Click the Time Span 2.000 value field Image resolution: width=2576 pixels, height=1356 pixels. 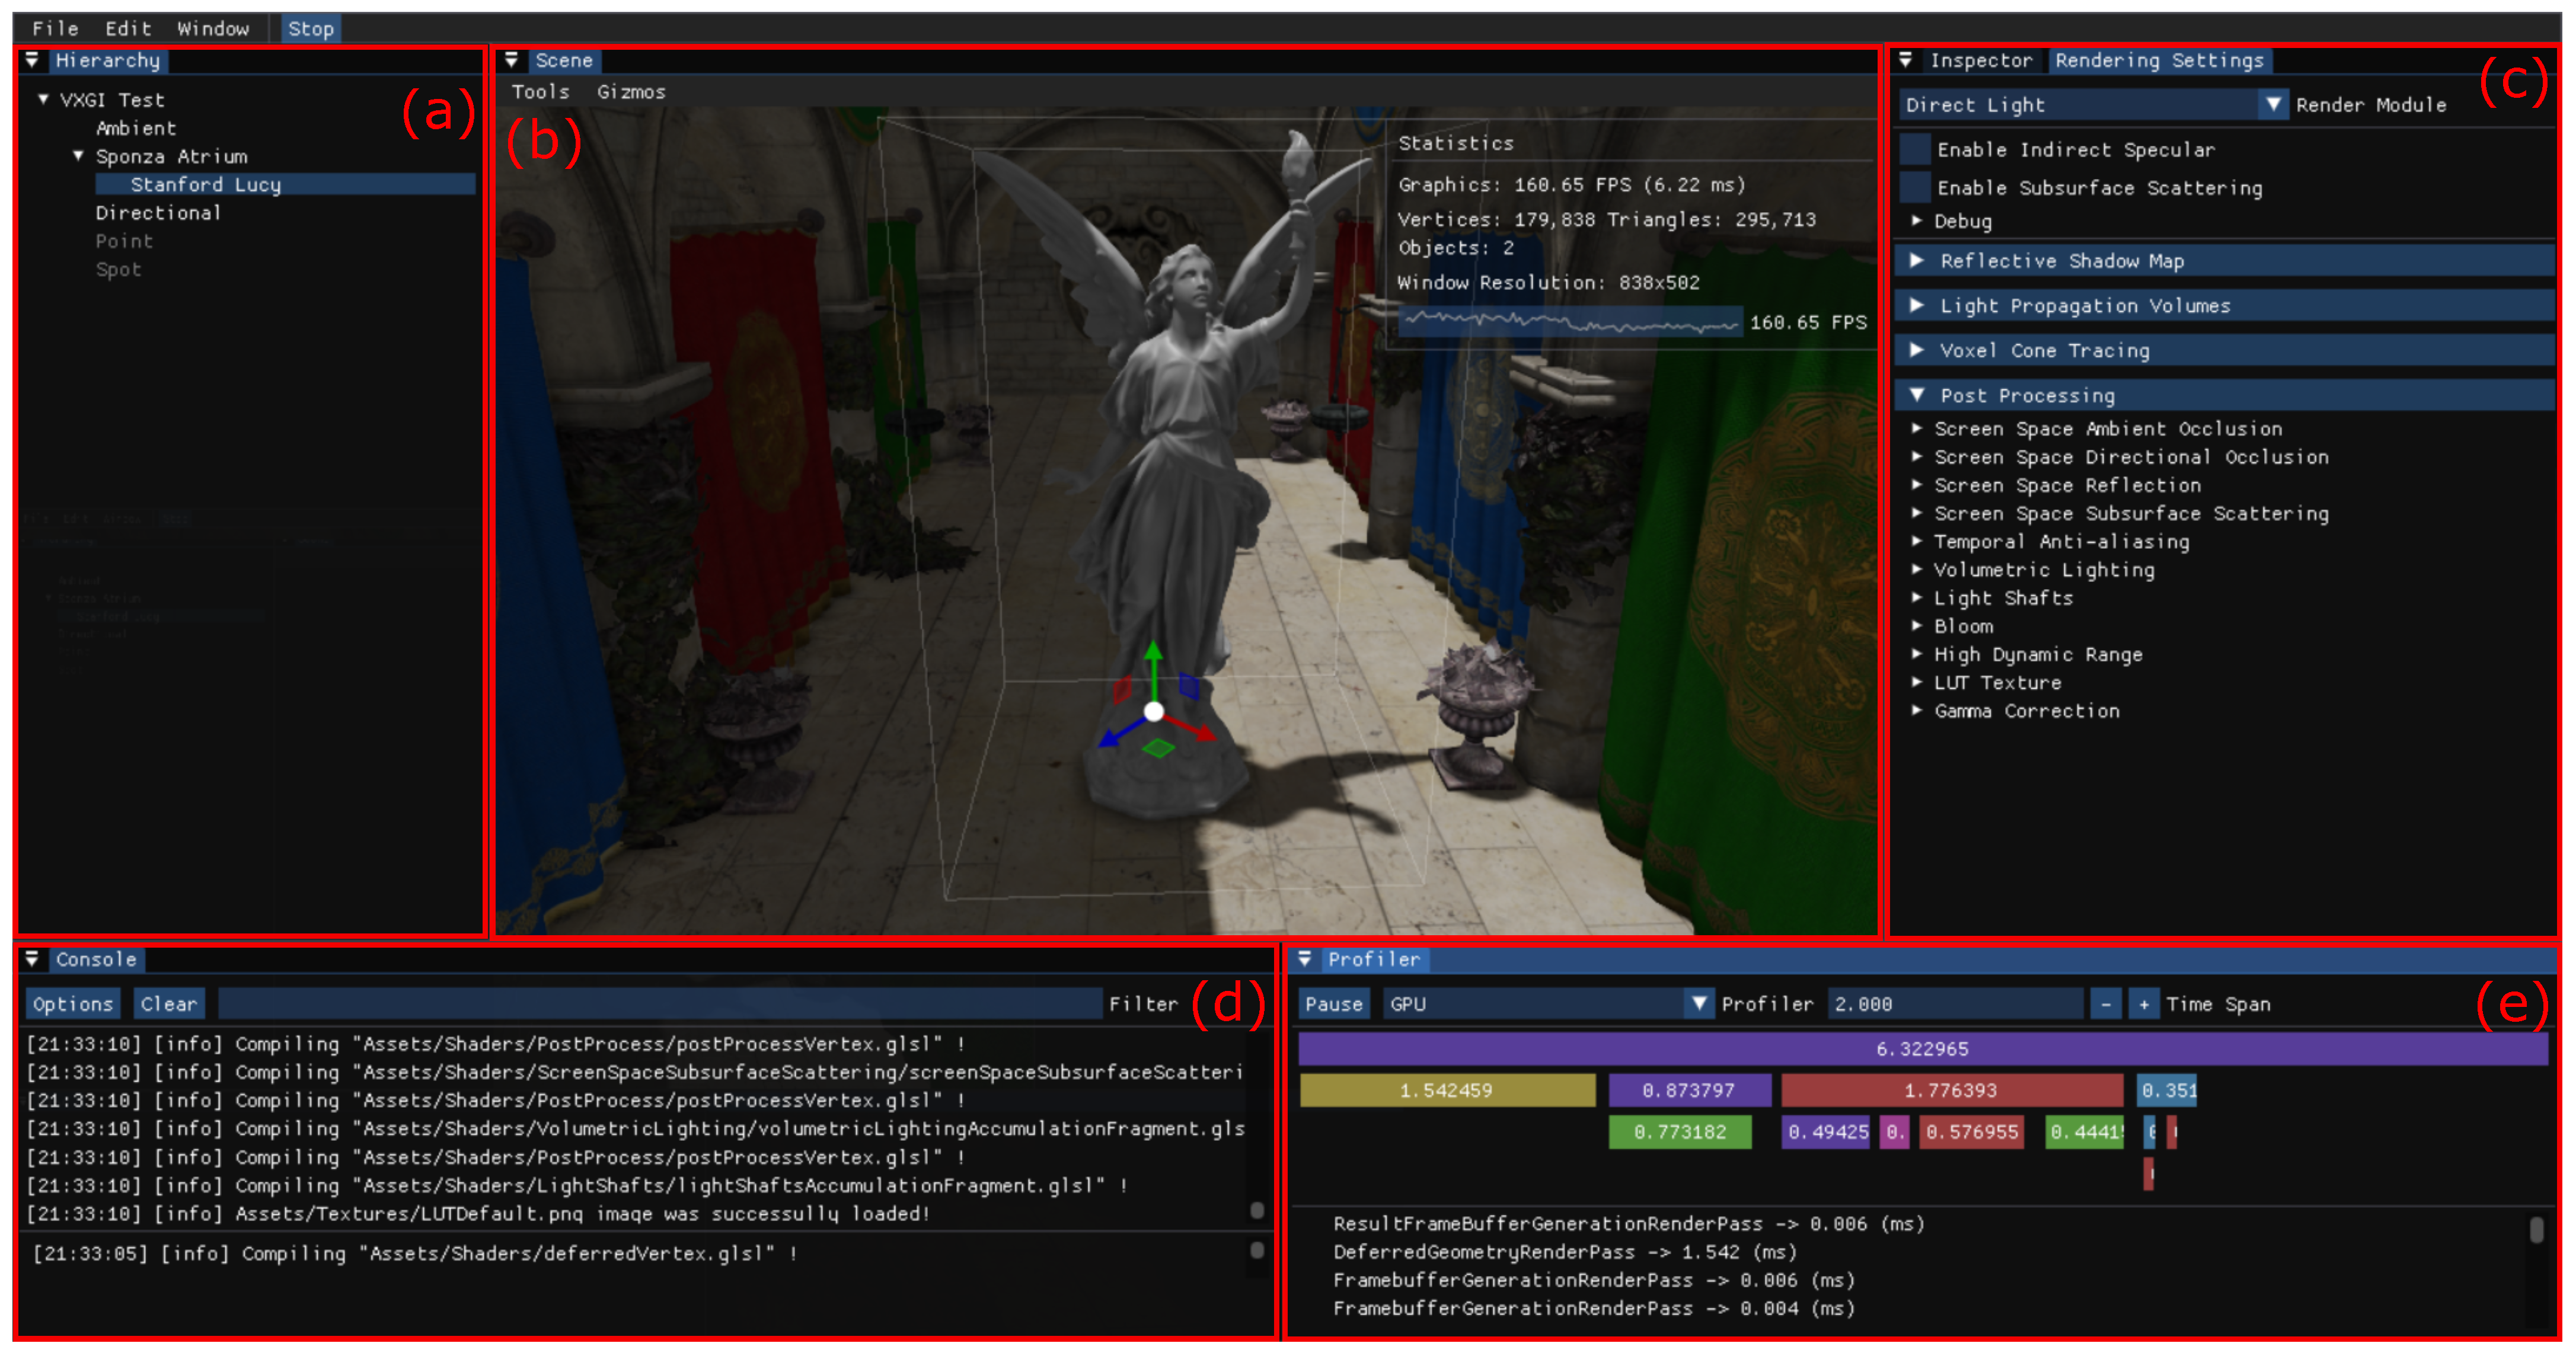coord(1955,1003)
